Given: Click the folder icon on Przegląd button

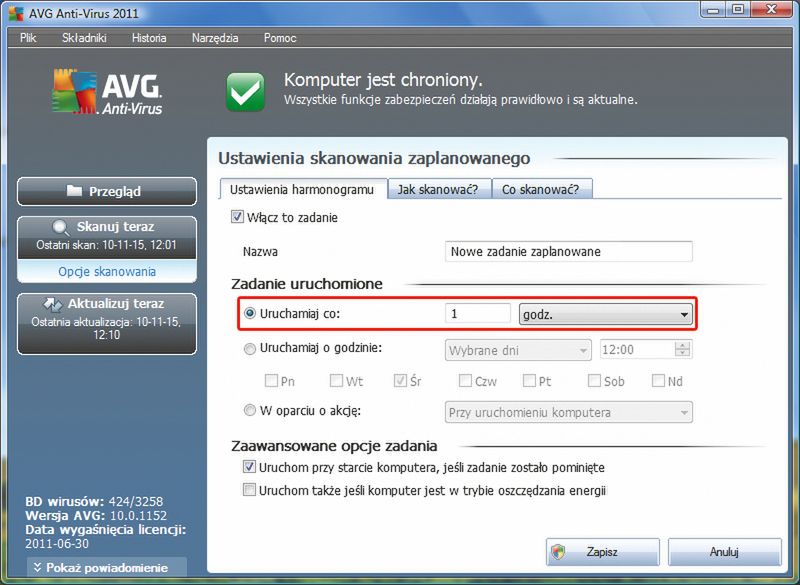Looking at the screenshot, I should pos(74,191).
